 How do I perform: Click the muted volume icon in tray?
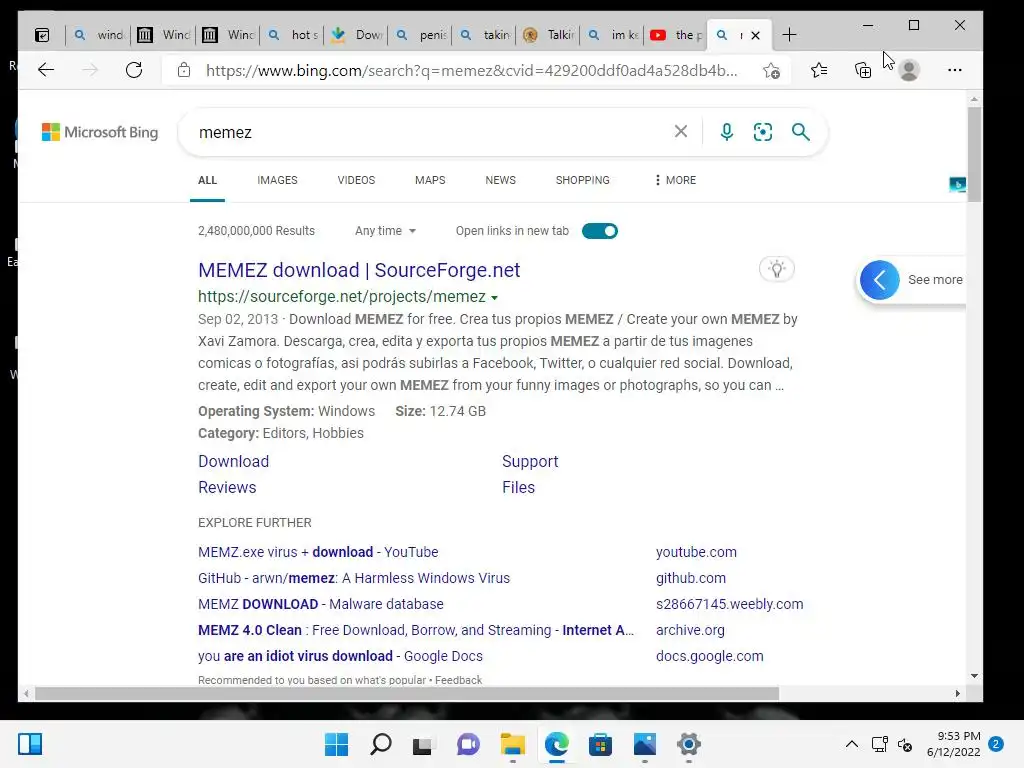(x=904, y=744)
